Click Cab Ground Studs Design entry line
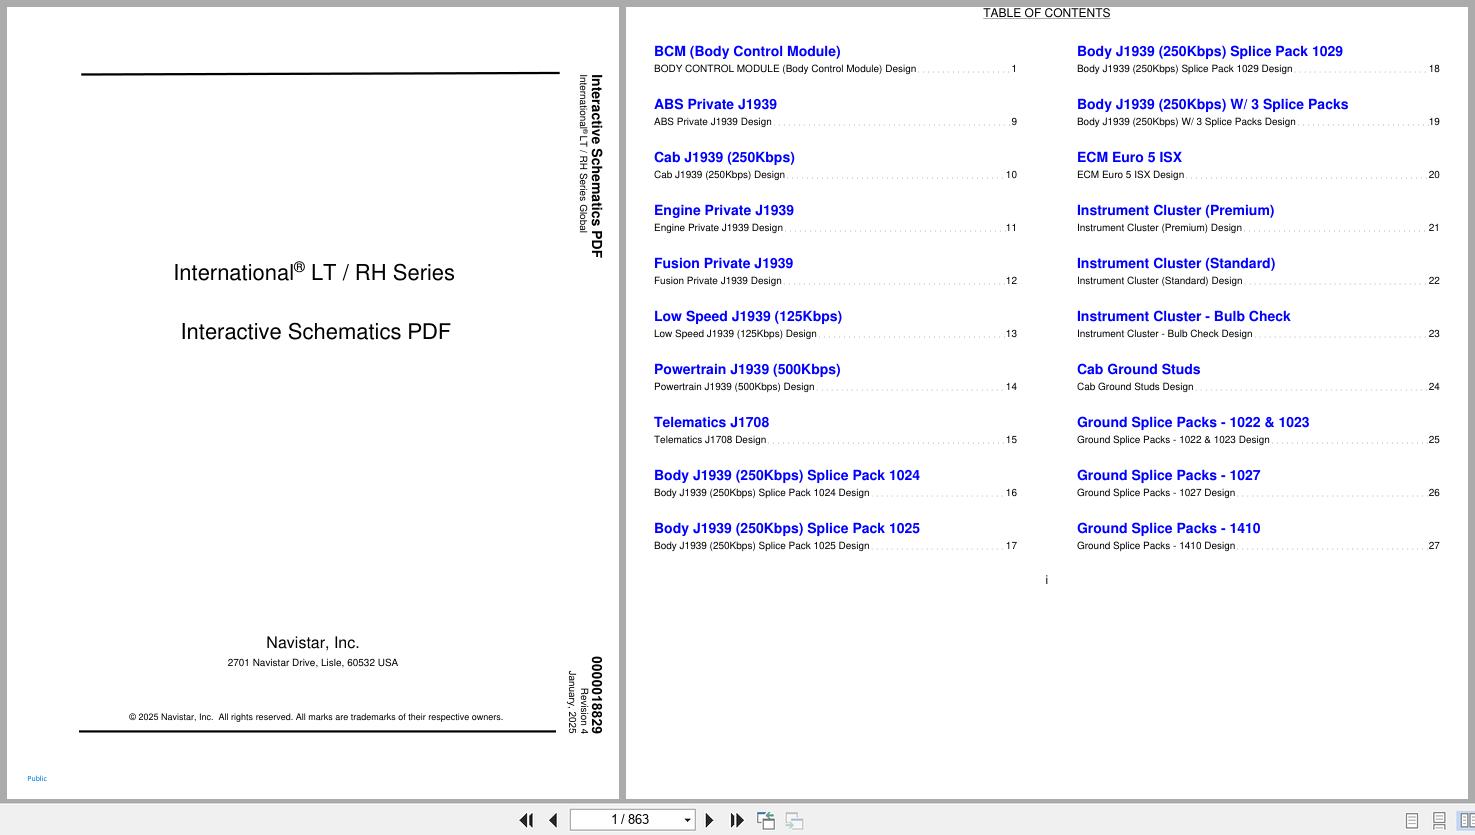 tap(1258, 387)
